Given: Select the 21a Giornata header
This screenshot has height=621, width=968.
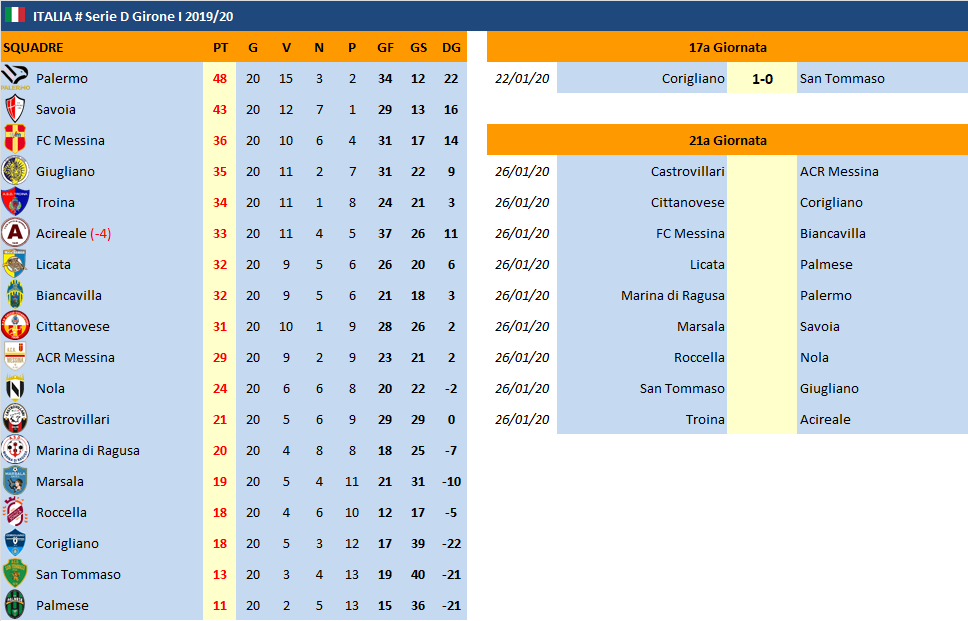Looking at the screenshot, I should [727, 140].
